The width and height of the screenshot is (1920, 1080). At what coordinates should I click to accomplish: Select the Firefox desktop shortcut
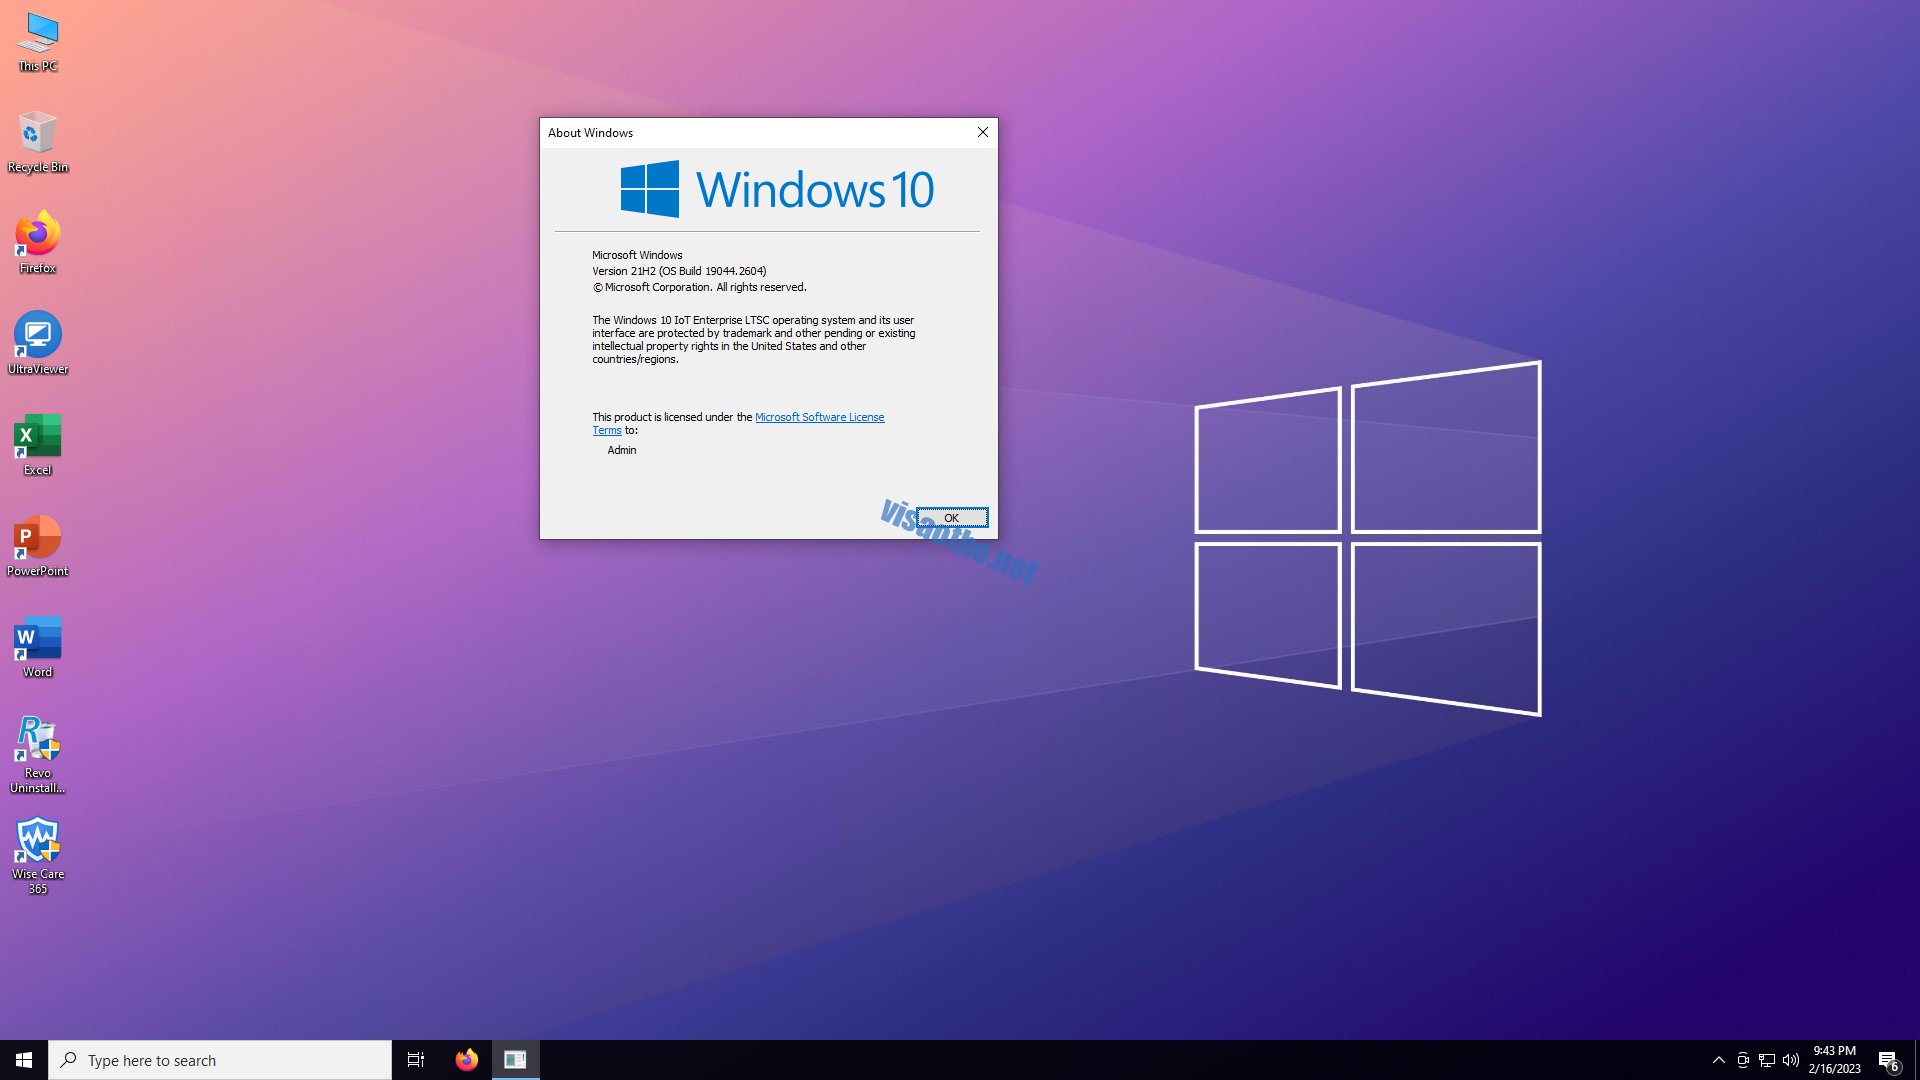[x=38, y=243]
